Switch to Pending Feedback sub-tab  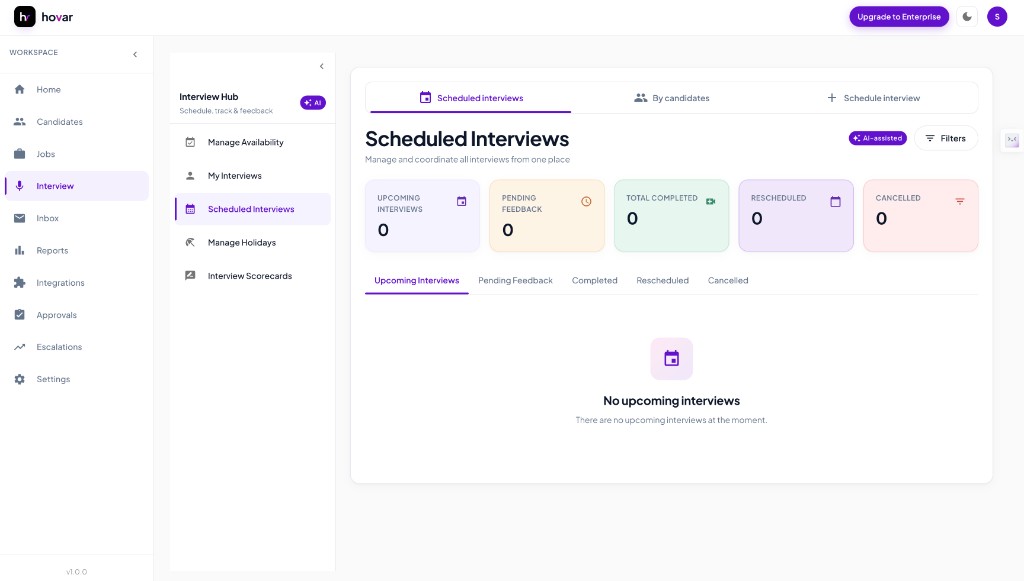515,281
